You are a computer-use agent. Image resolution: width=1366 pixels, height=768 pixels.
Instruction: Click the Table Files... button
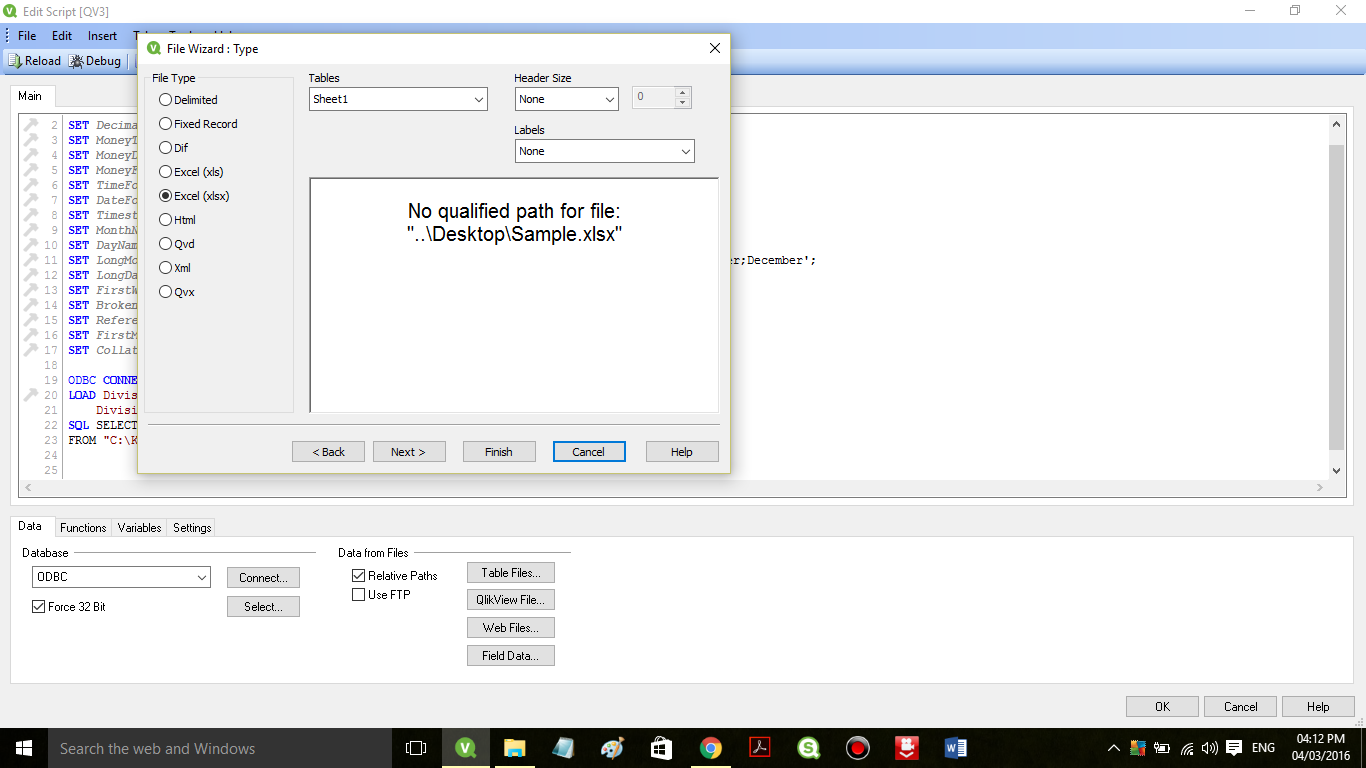coord(511,573)
